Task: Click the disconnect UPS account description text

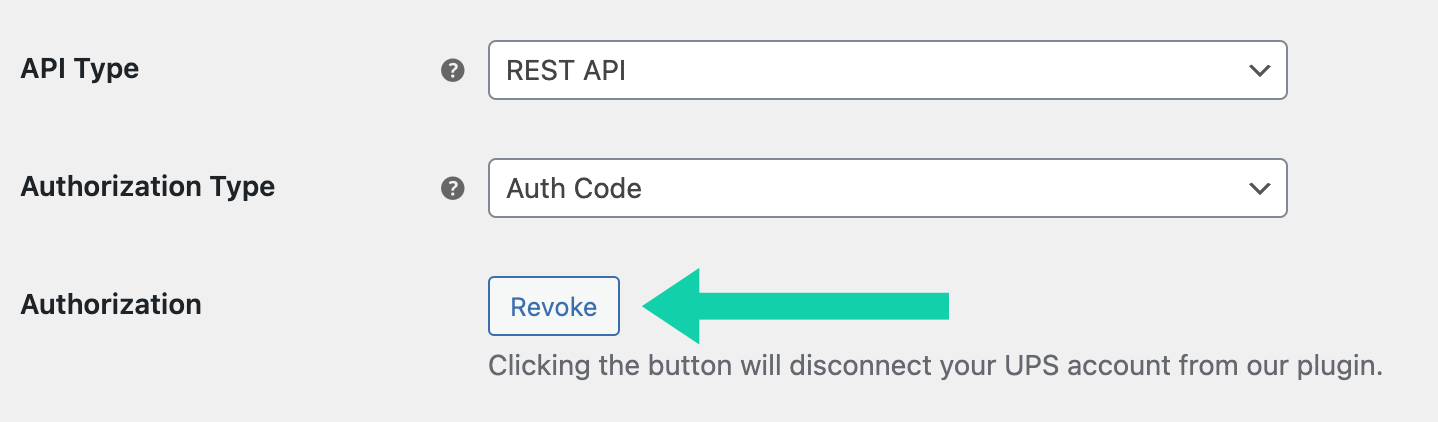Action: [x=935, y=366]
